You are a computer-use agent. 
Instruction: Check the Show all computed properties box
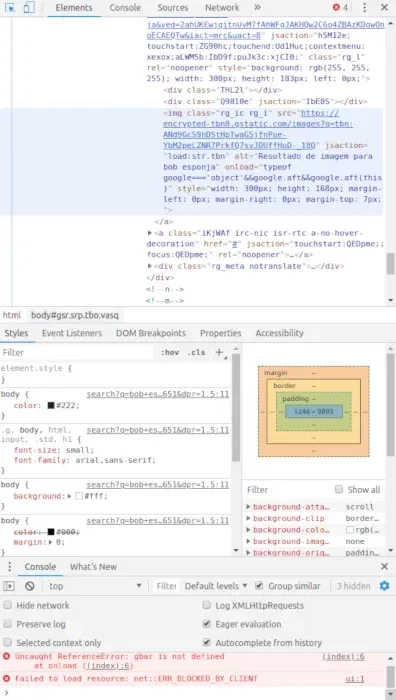pyautogui.click(x=339, y=489)
